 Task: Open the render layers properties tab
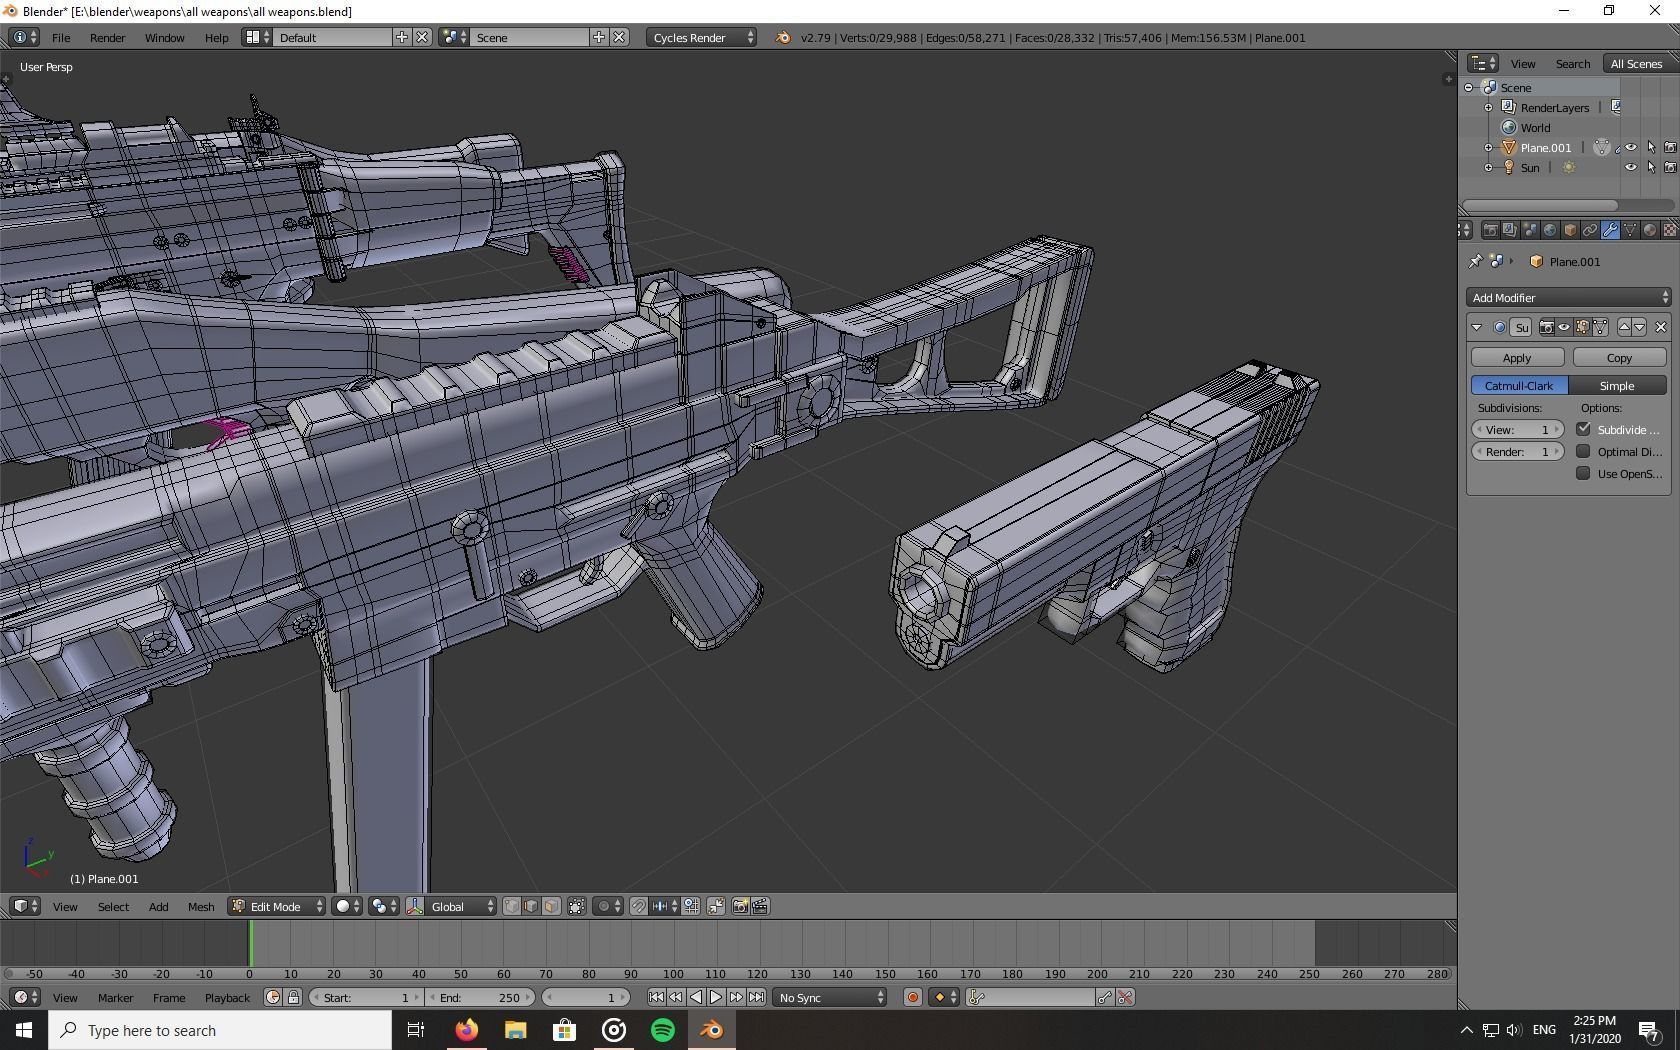click(1510, 230)
